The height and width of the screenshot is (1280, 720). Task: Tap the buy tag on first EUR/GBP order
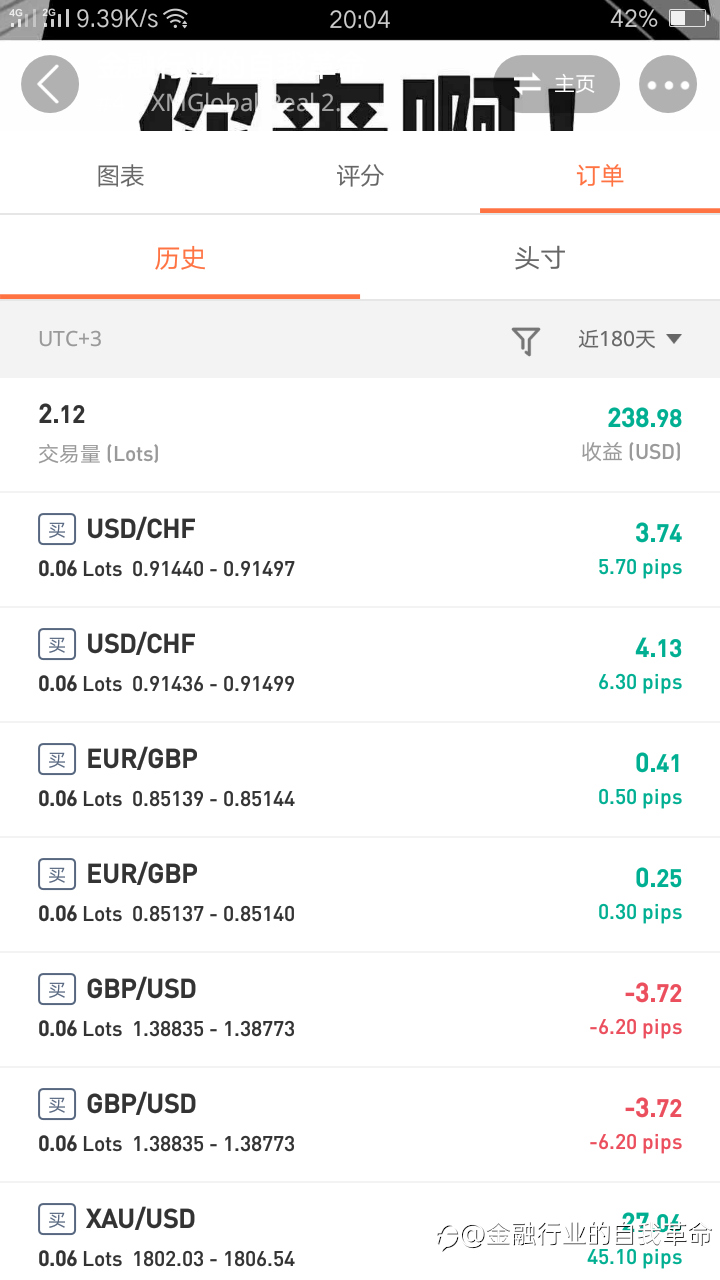coord(57,759)
